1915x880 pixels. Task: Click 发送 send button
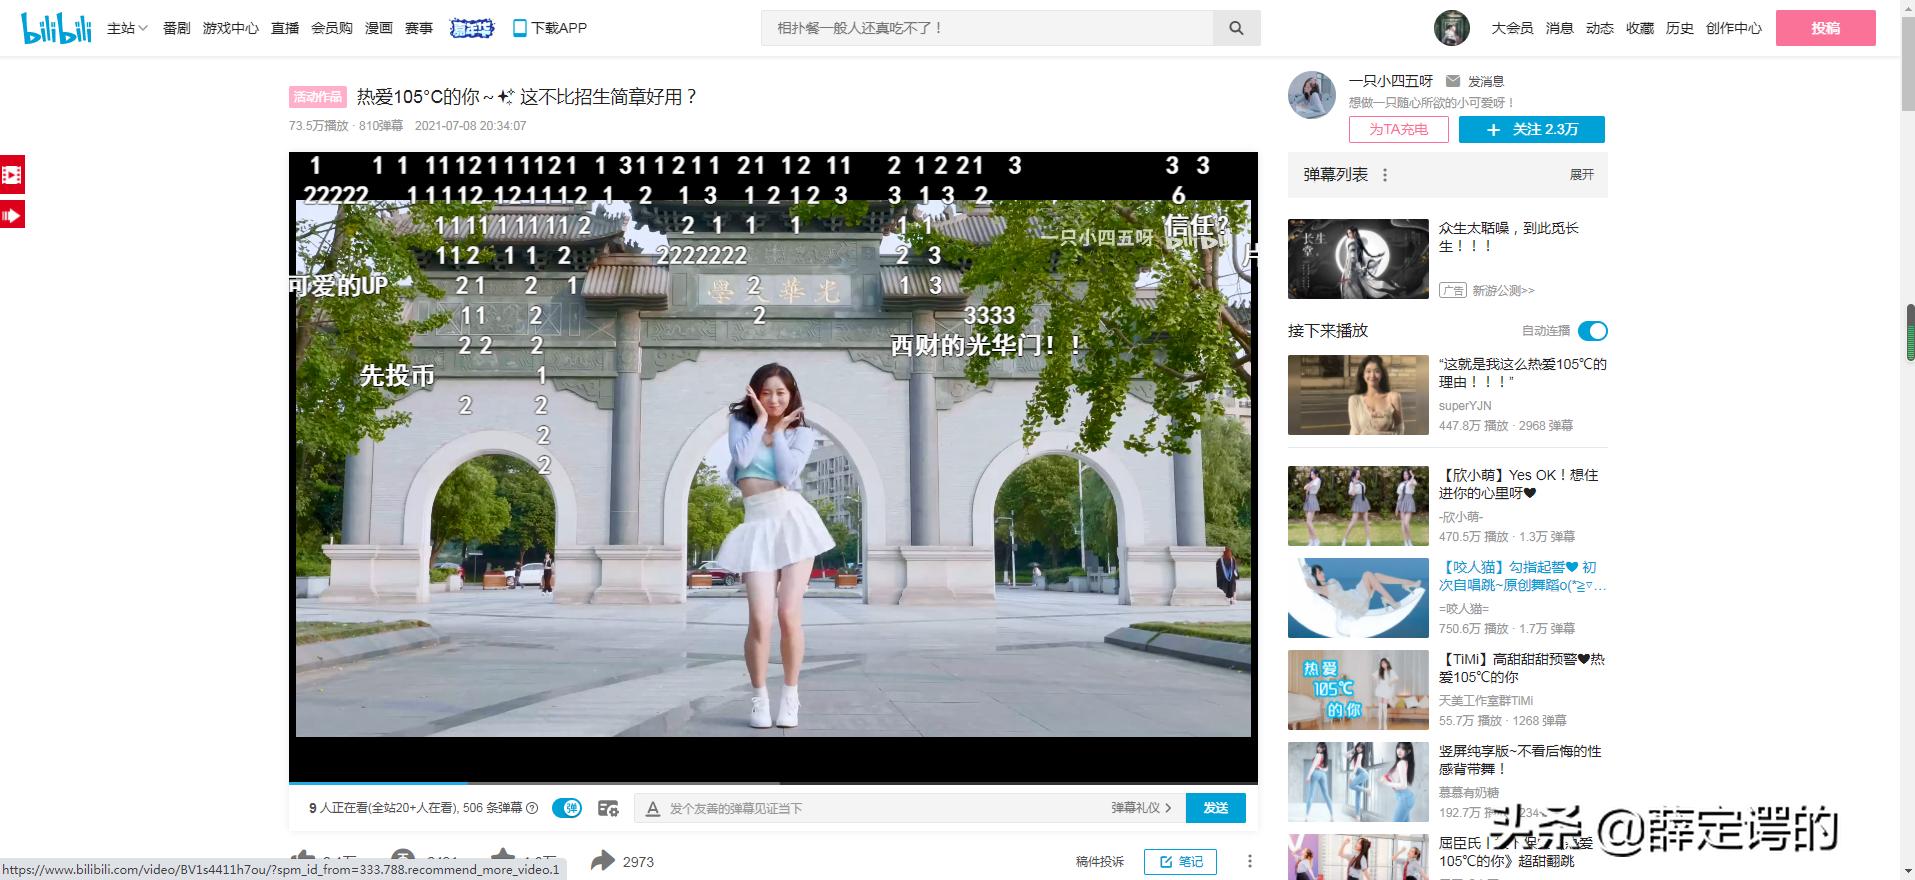1216,808
